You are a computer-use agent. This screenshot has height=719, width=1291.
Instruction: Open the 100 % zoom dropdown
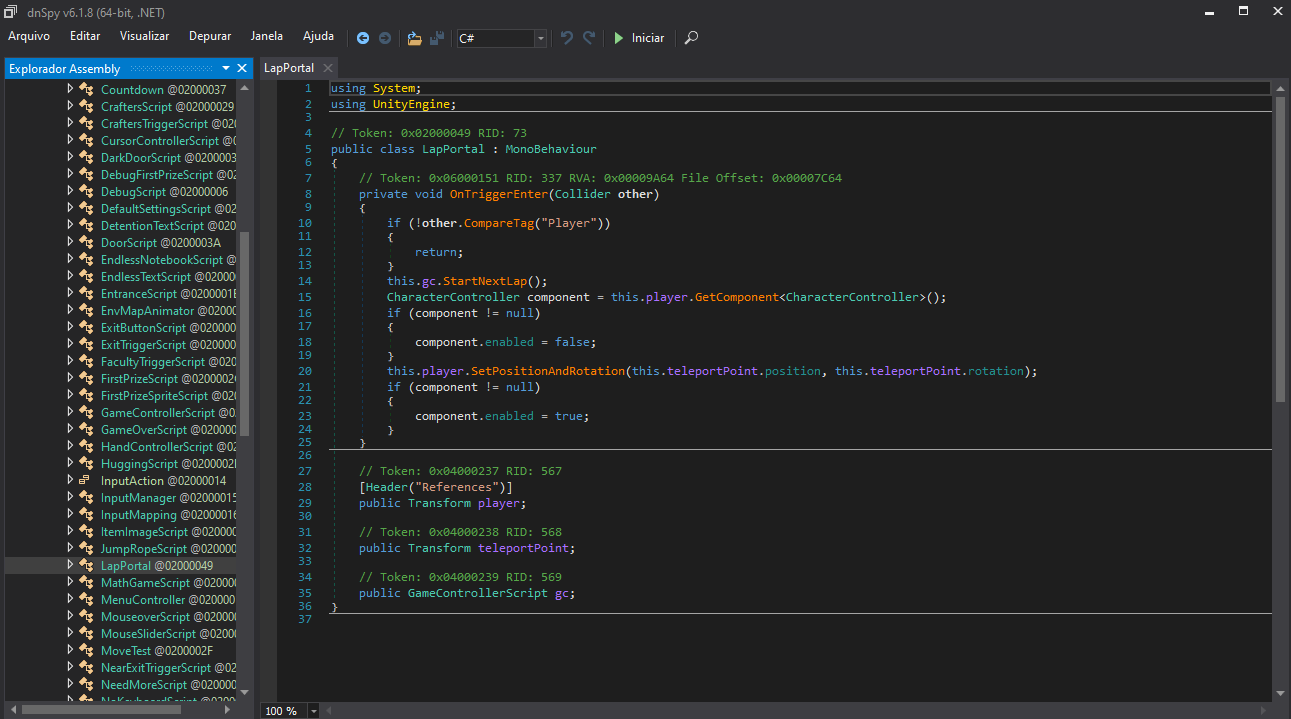(x=313, y=711)
